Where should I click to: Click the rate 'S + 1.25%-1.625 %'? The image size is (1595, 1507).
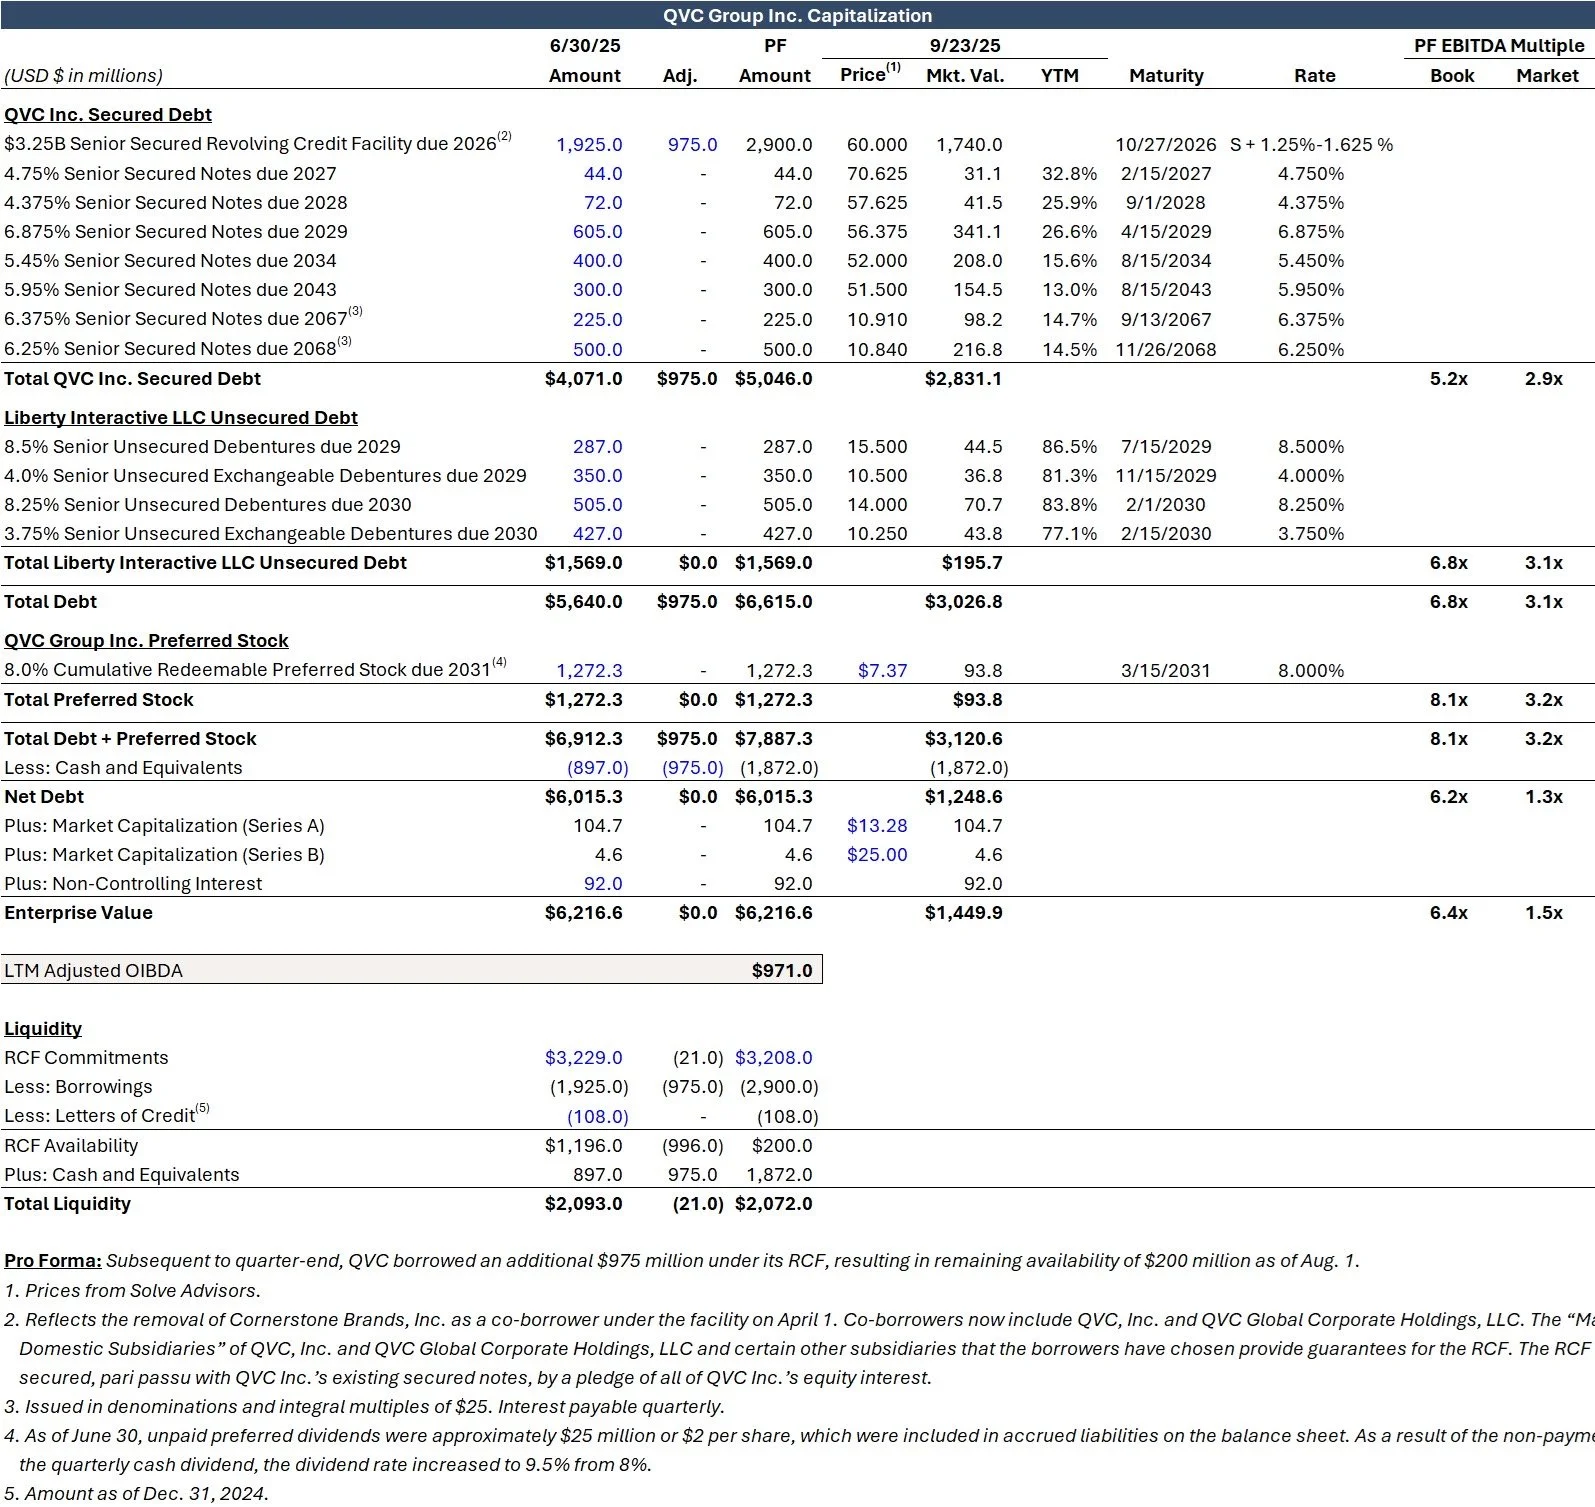point(1311,144)
